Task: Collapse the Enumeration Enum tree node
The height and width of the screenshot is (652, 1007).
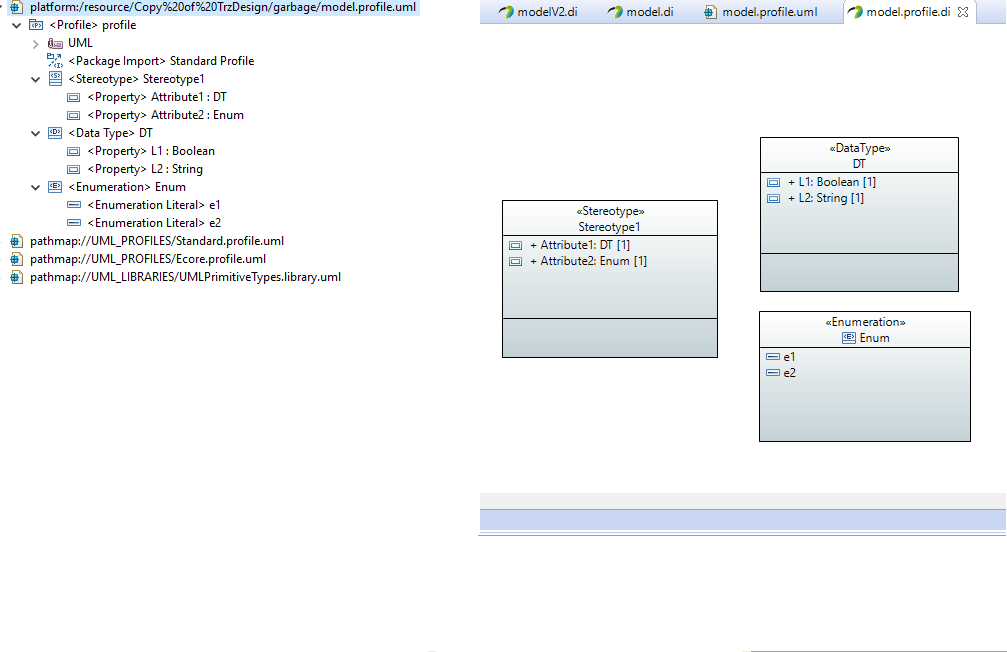Action: (x=36, y=188)
